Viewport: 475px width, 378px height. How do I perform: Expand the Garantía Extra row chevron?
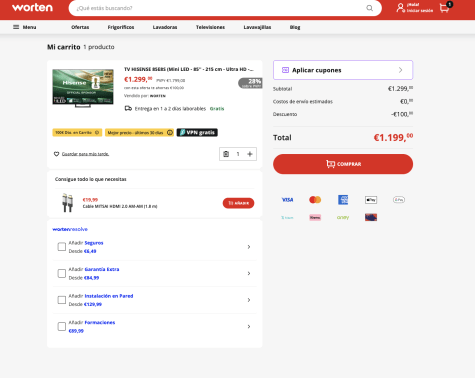coord(249,273)
